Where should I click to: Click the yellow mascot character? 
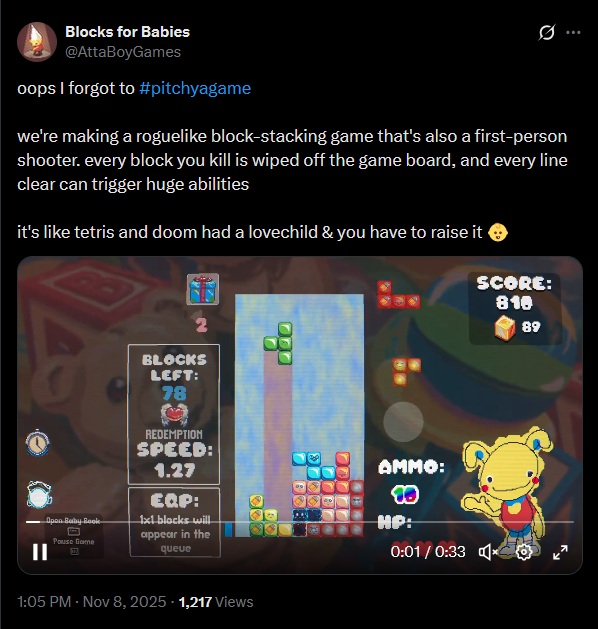[x=507, y=489]
